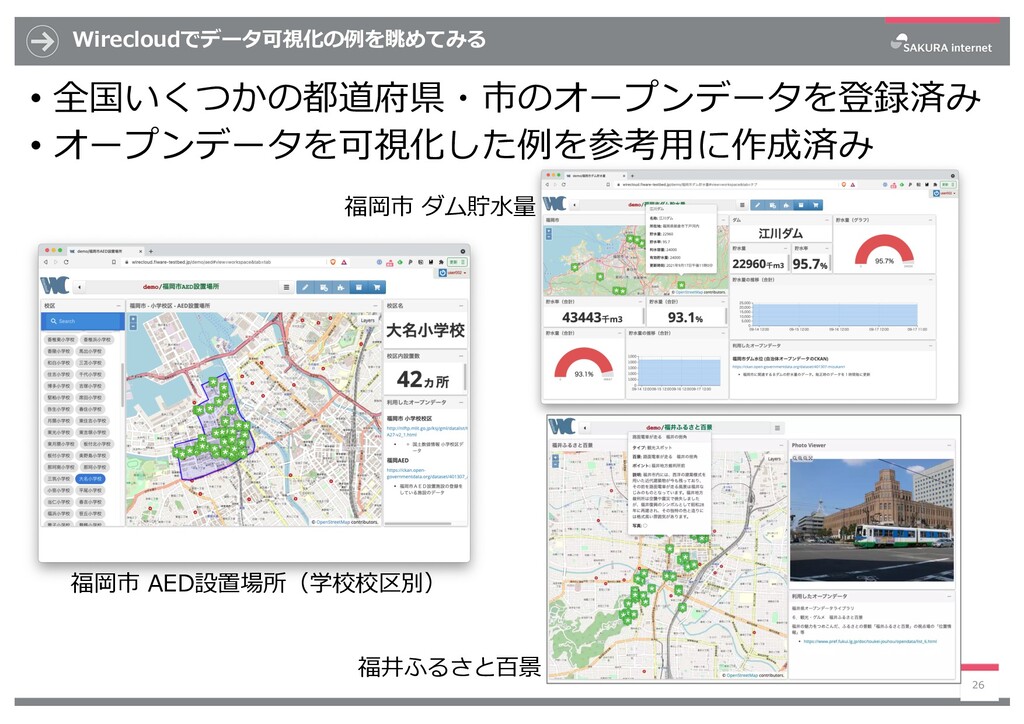
Task: Click the shopping cart icon in AED window toolbar
Action: click(377, 287)
